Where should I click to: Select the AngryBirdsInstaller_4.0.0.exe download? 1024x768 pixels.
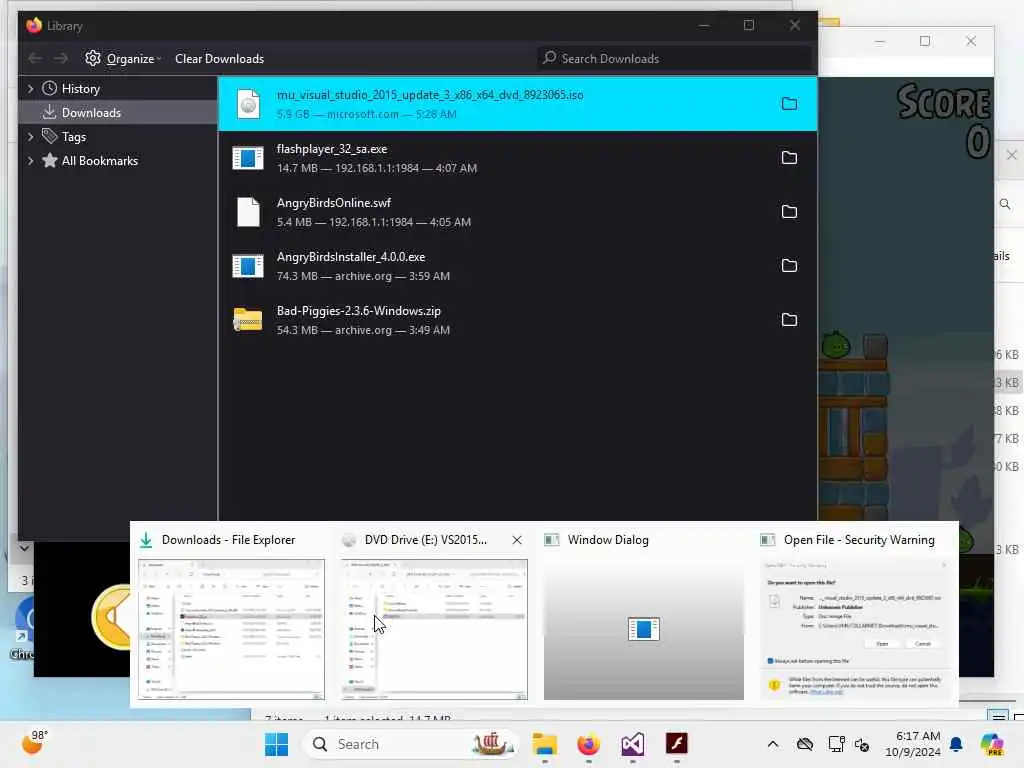(x=517, y=266)
